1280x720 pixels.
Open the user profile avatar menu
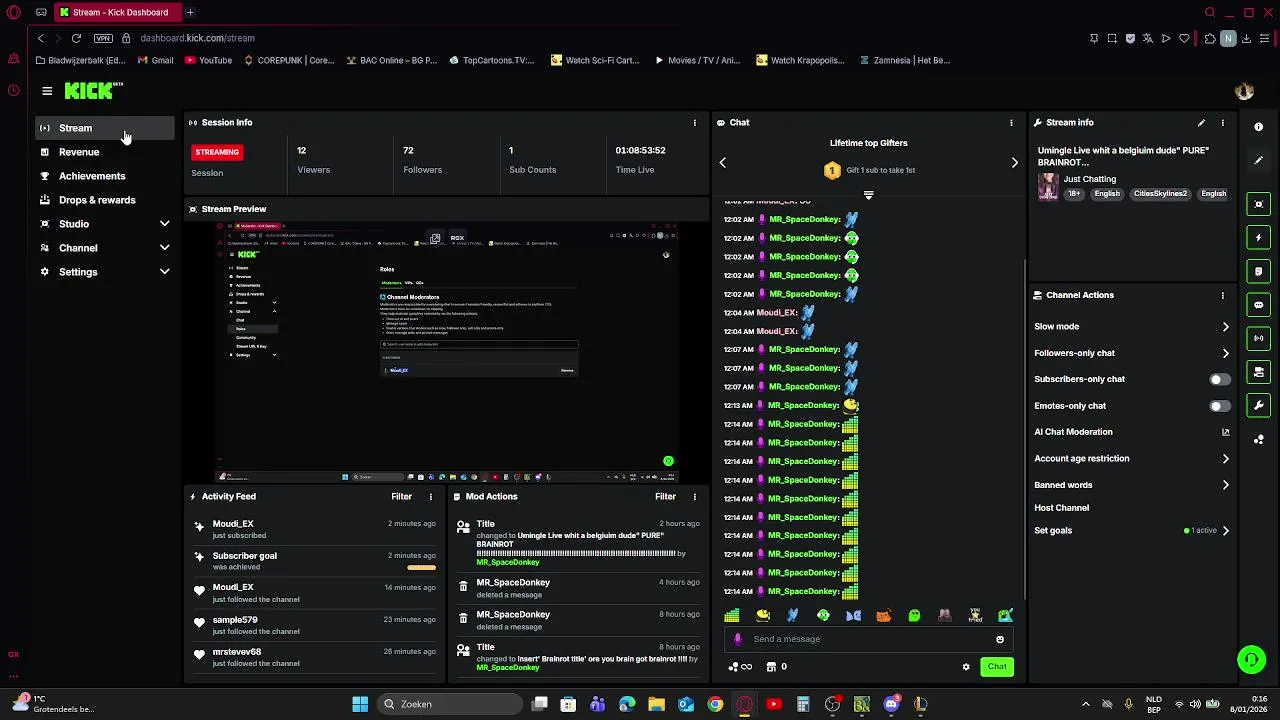click(x=1244, y=91)
